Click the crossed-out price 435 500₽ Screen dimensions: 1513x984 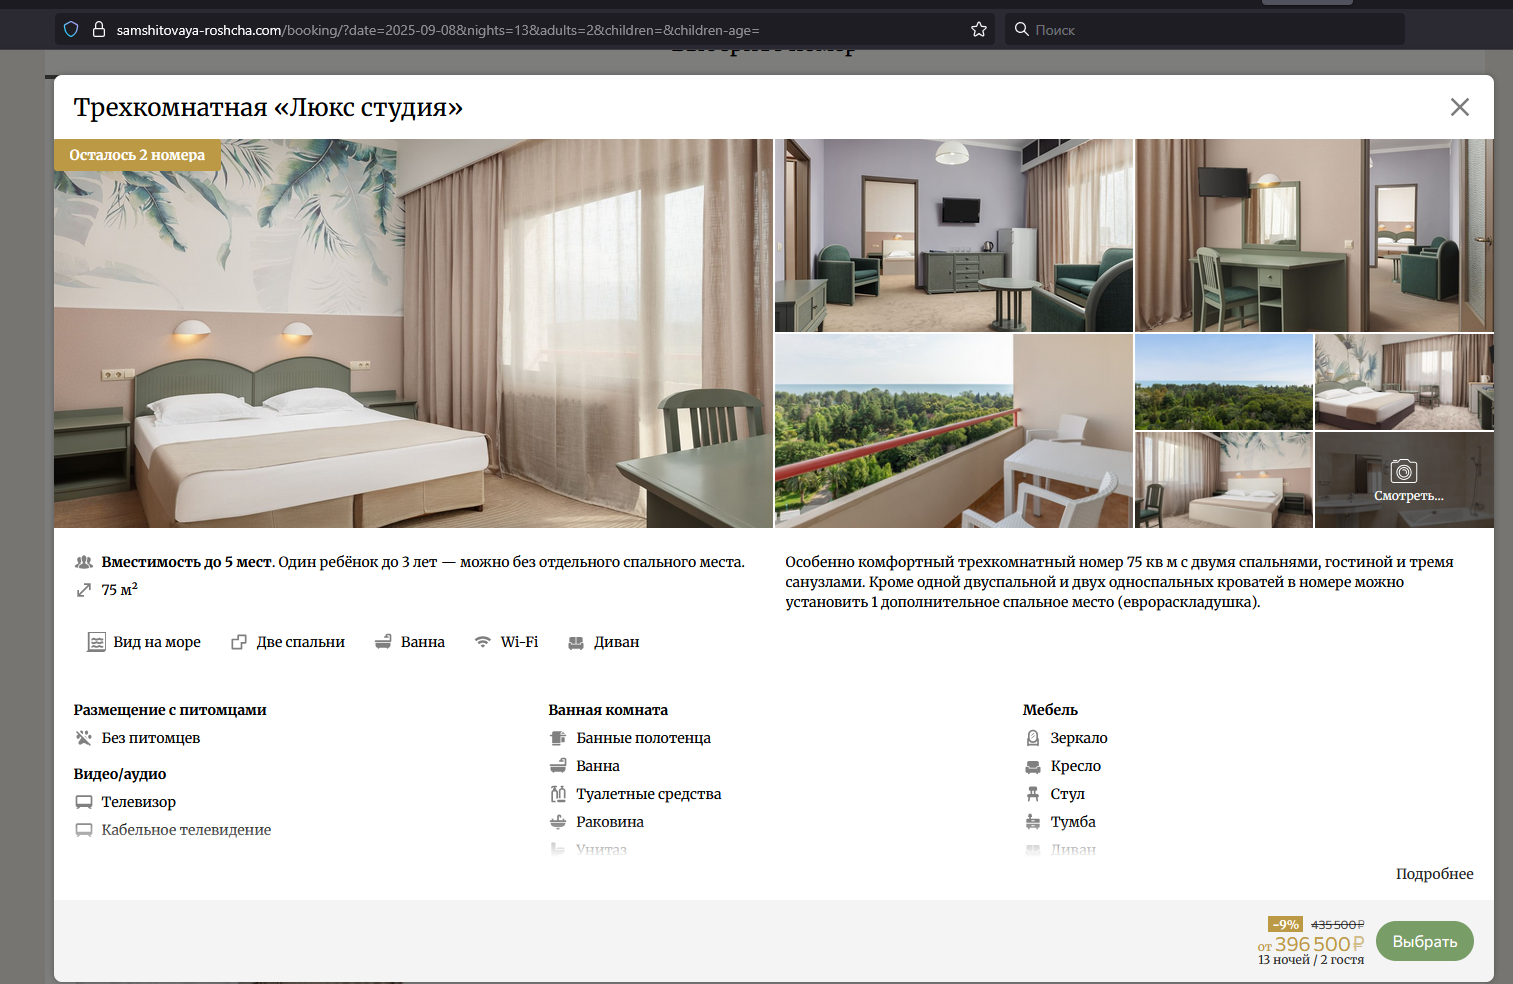tap(1337, 925)
